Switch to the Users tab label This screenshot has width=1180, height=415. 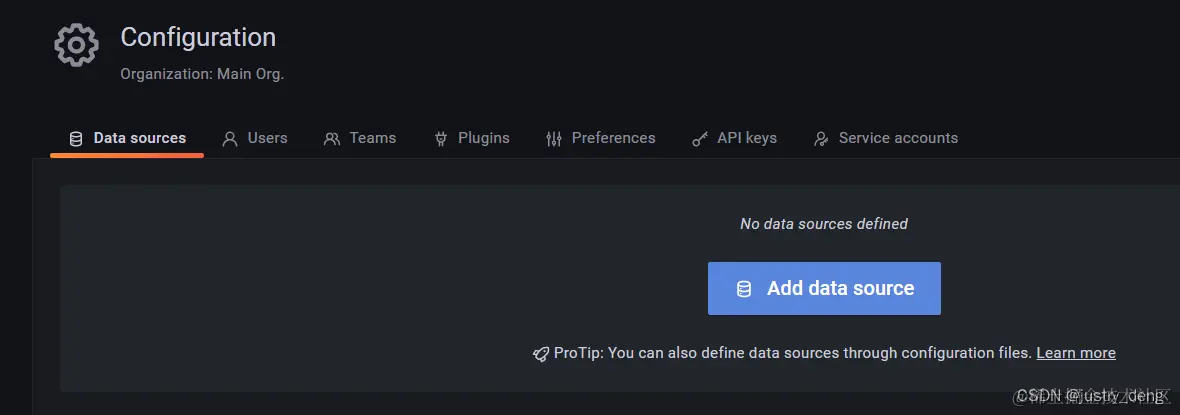(267, 138)
